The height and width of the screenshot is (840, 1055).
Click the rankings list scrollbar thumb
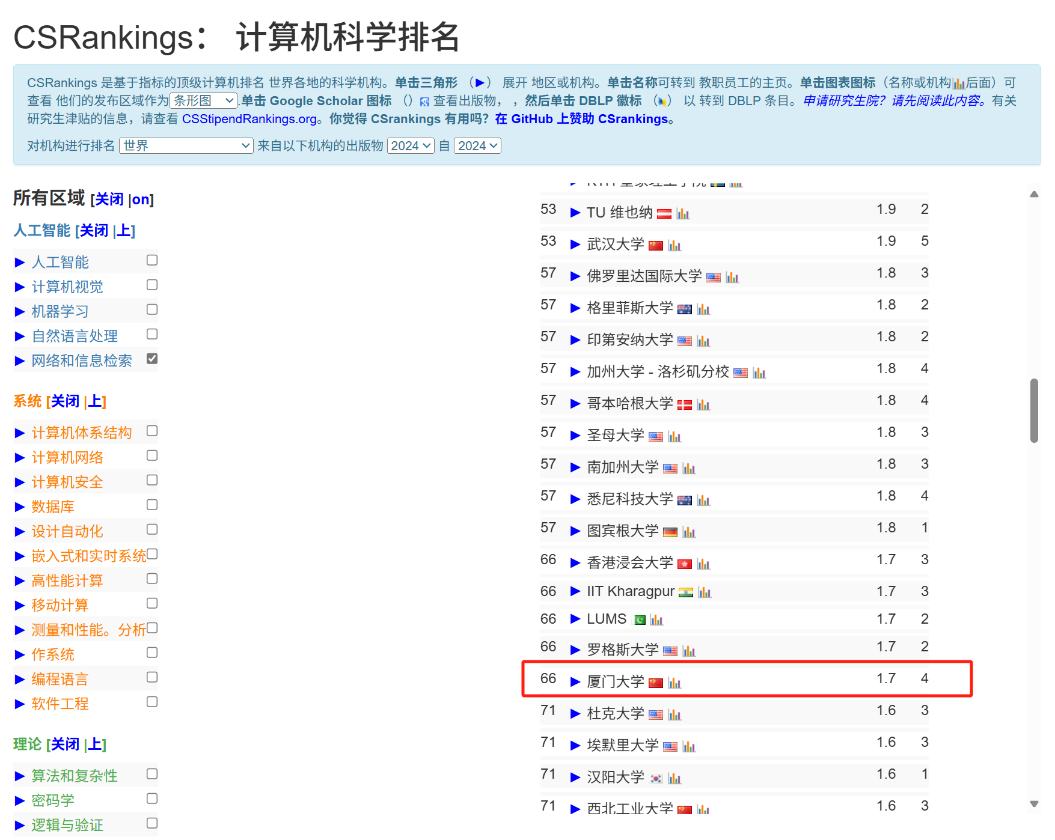pyautogui.click(x=1034, y=410)
